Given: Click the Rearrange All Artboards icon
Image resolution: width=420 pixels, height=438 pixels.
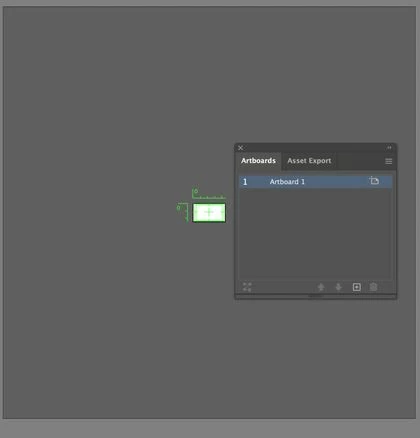Looking at the screenshot, I should [x=247, y=287].
